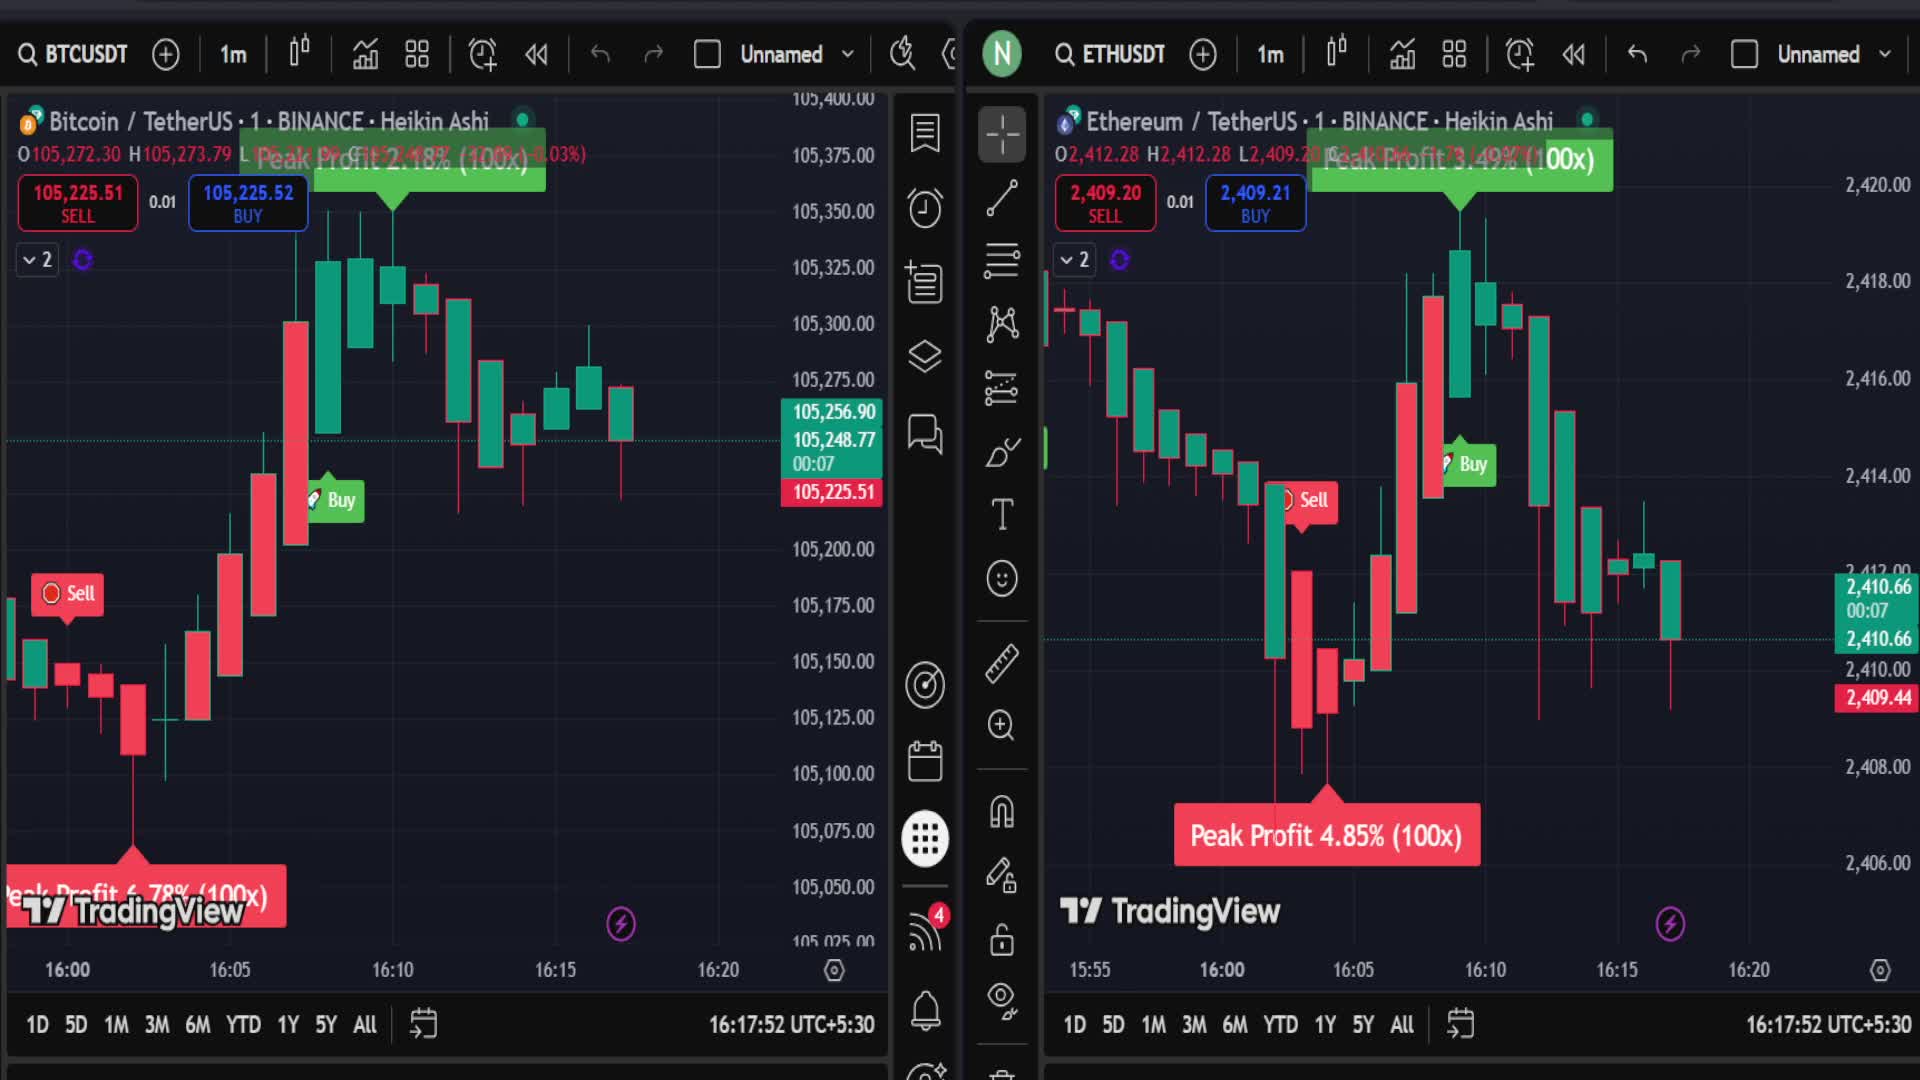
Task: Open notifications bell icon
Action: click(925, 1010)
